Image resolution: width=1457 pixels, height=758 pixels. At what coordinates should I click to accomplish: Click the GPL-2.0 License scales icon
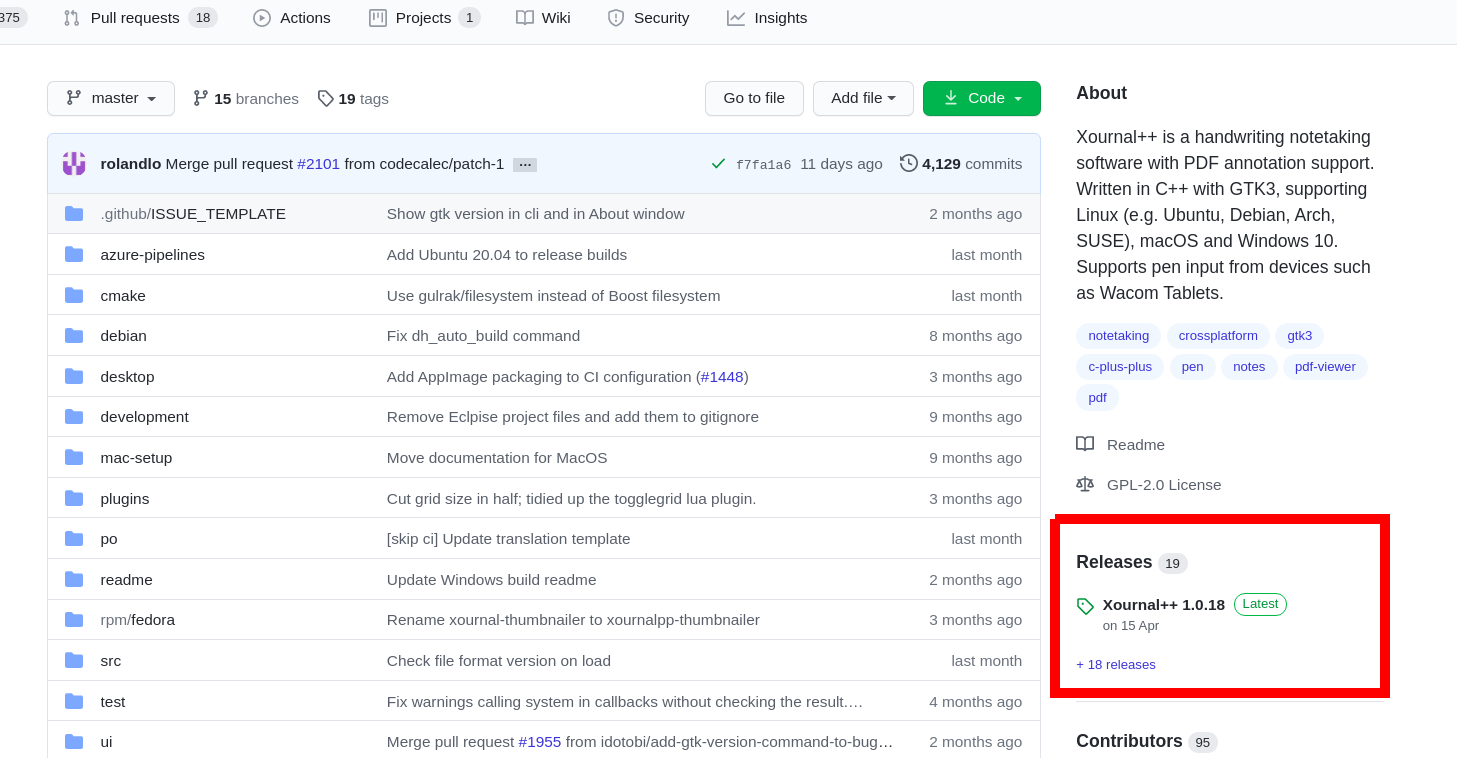tap(1085, 484)
